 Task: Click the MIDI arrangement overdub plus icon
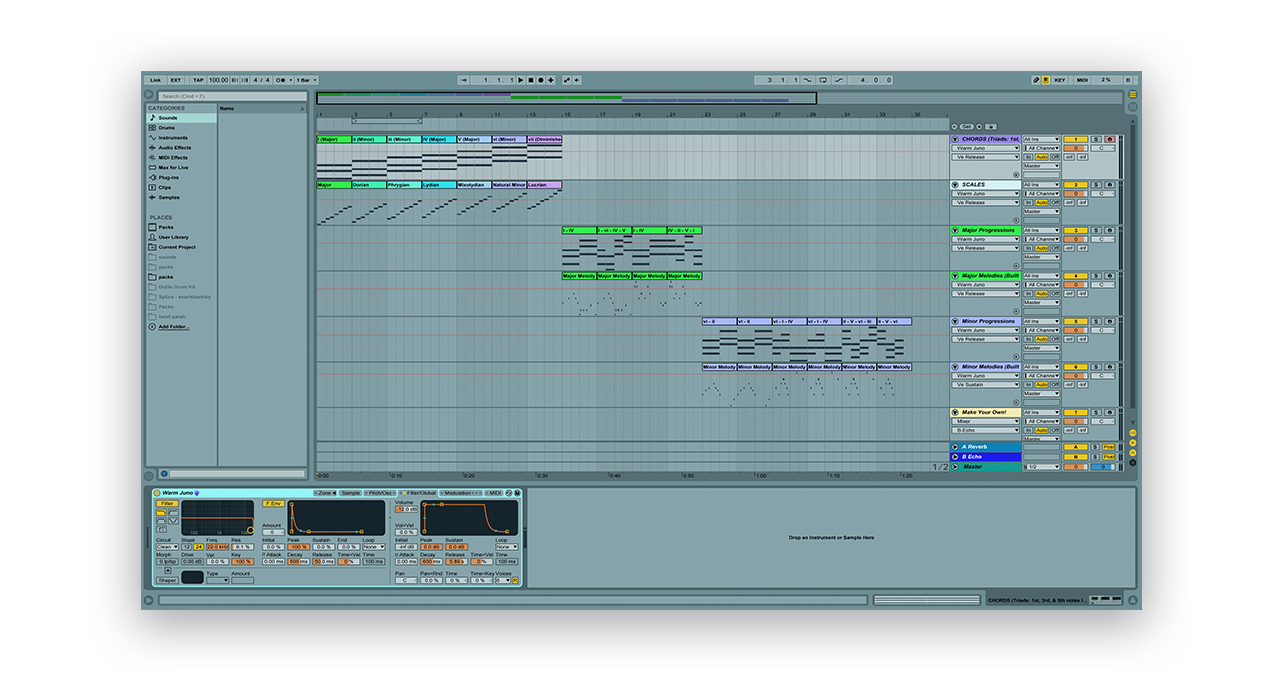click(551, 80)
